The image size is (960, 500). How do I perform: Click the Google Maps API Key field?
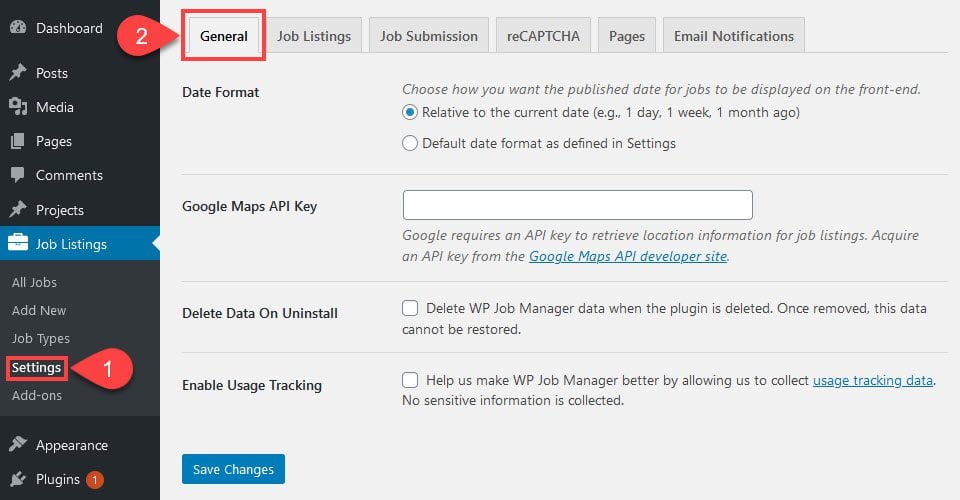click(x=577, y=205)
